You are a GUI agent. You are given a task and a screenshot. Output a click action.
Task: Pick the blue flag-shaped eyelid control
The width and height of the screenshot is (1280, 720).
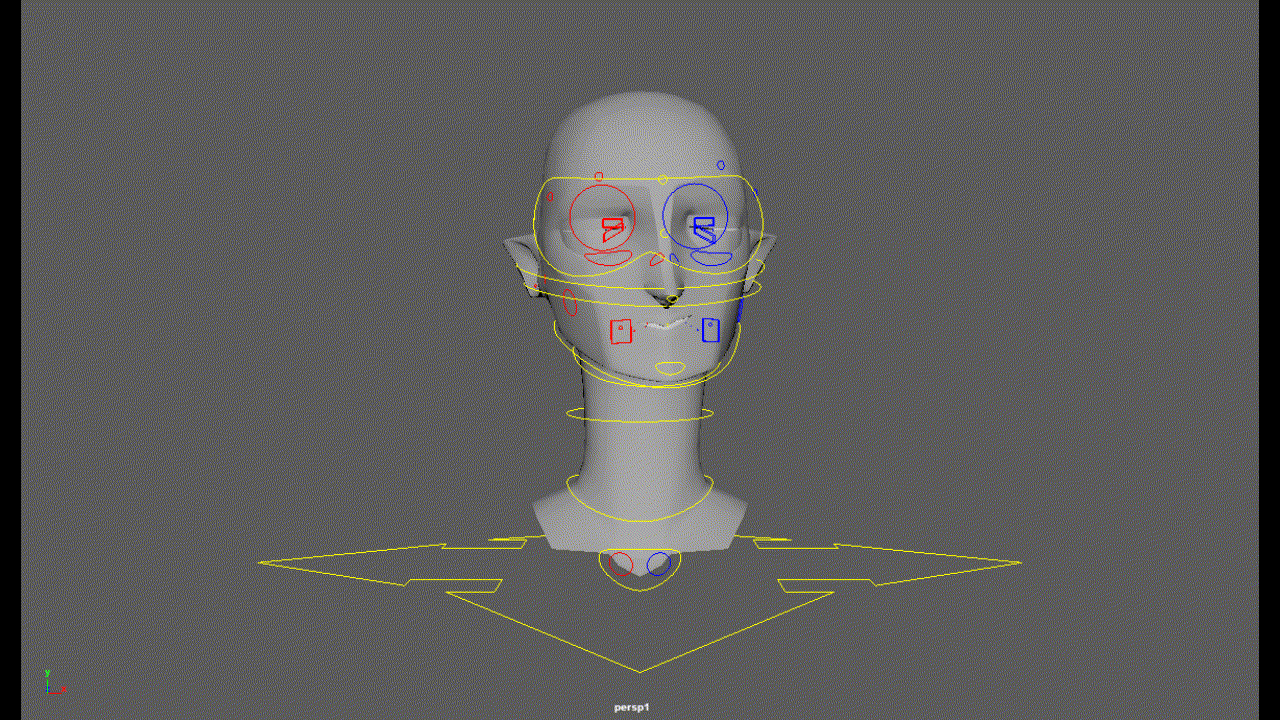704,231
